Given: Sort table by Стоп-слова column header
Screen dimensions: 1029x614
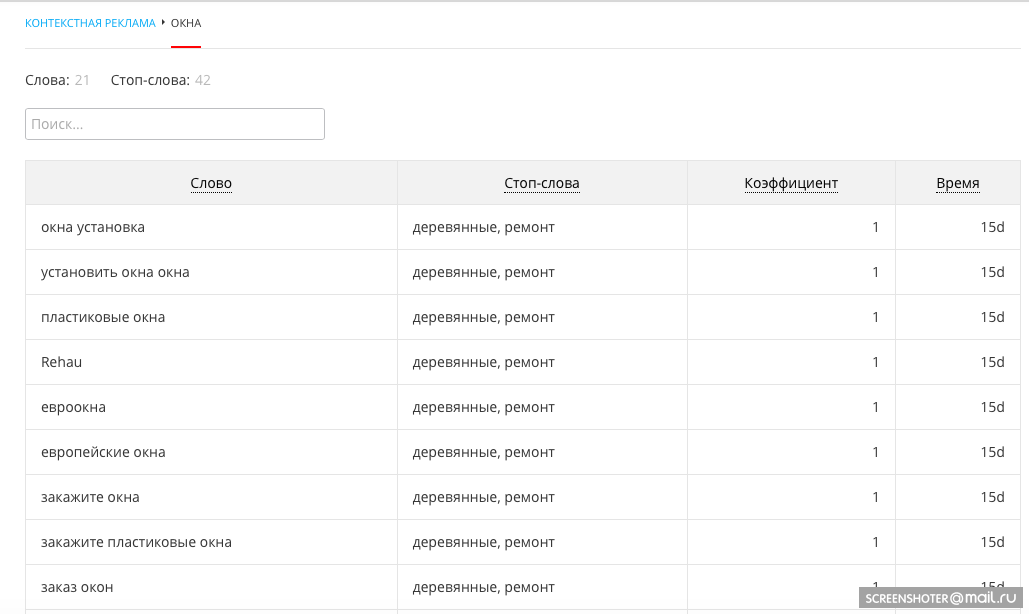Looking at the screenshot, I should pyautogui.click(x=542, y=183).
